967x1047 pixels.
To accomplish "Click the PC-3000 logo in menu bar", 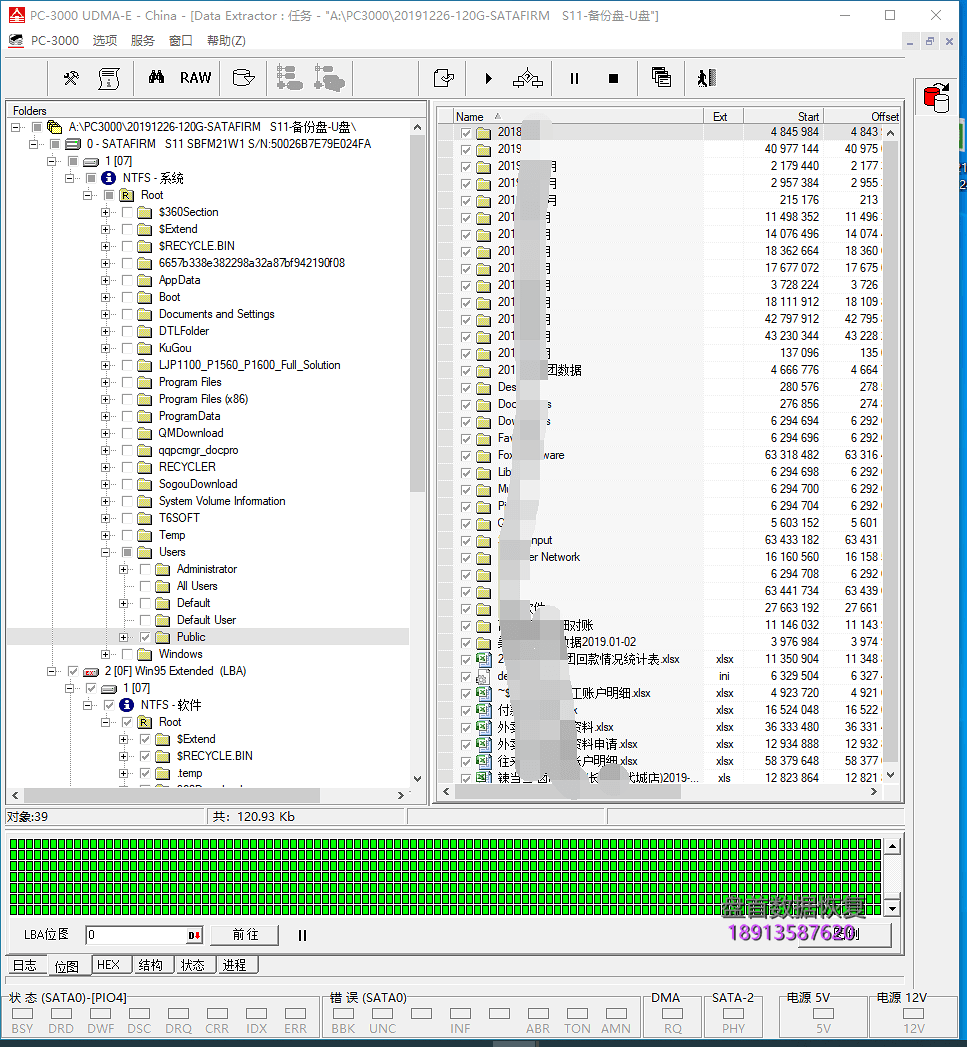I will coord(16,41).
